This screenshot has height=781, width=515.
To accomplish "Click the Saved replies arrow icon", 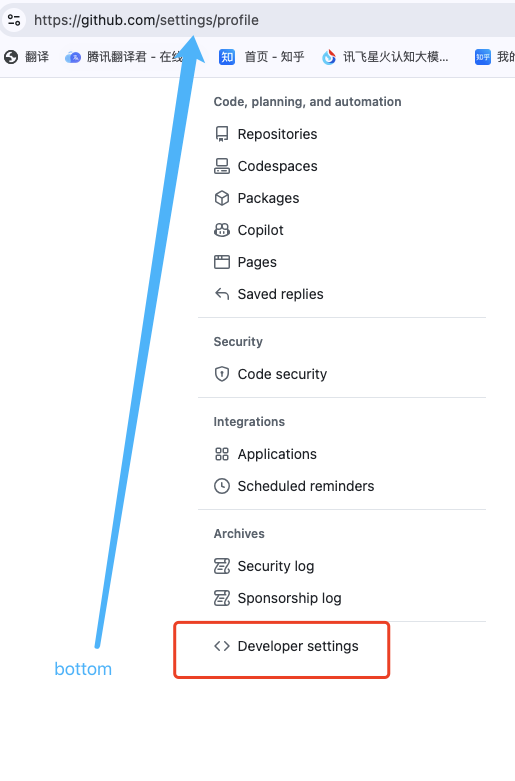I will [222, 294].
